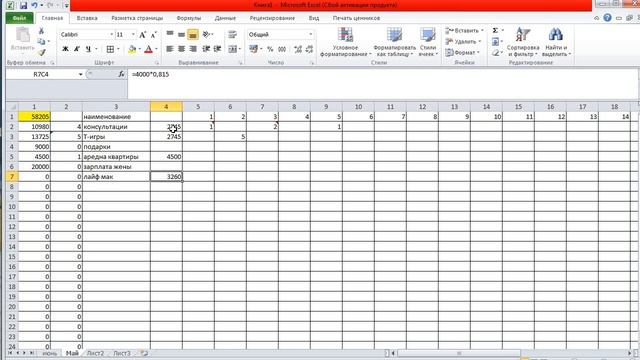This screenshot has width=640, height=360.
Task: Click the increase font size icon
Action: [x=142, y=35]
